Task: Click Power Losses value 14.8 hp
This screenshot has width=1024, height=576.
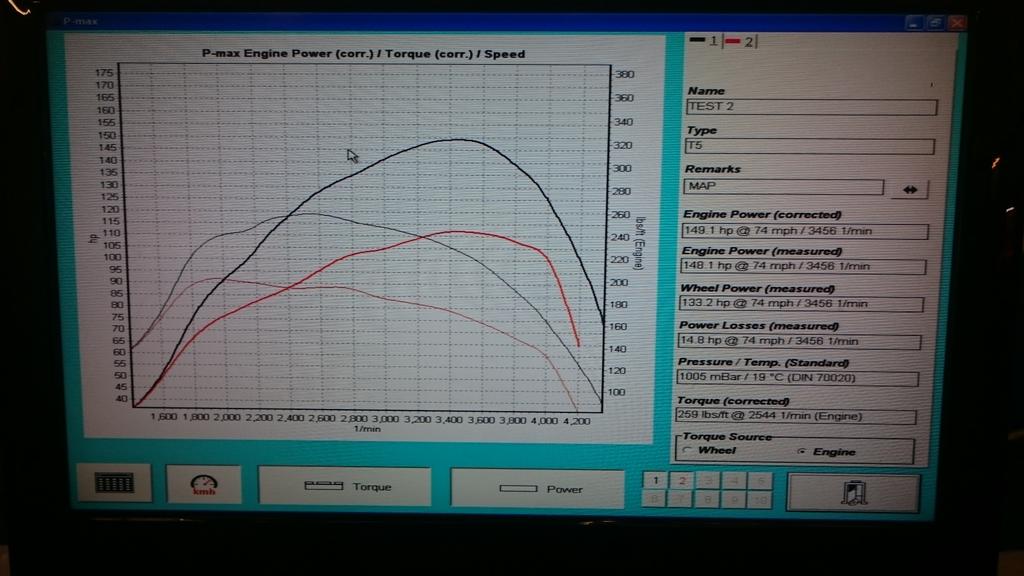Action: click(x=799, y=340)
